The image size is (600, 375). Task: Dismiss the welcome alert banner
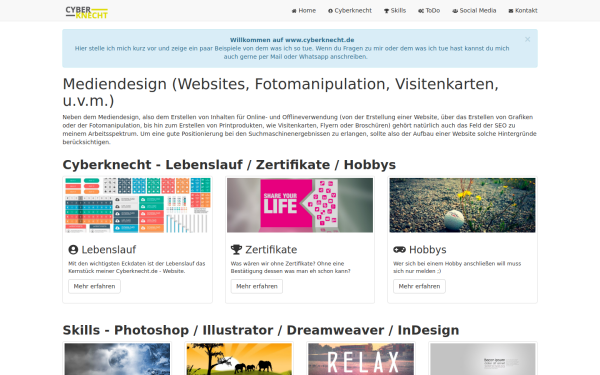[527, 39]
